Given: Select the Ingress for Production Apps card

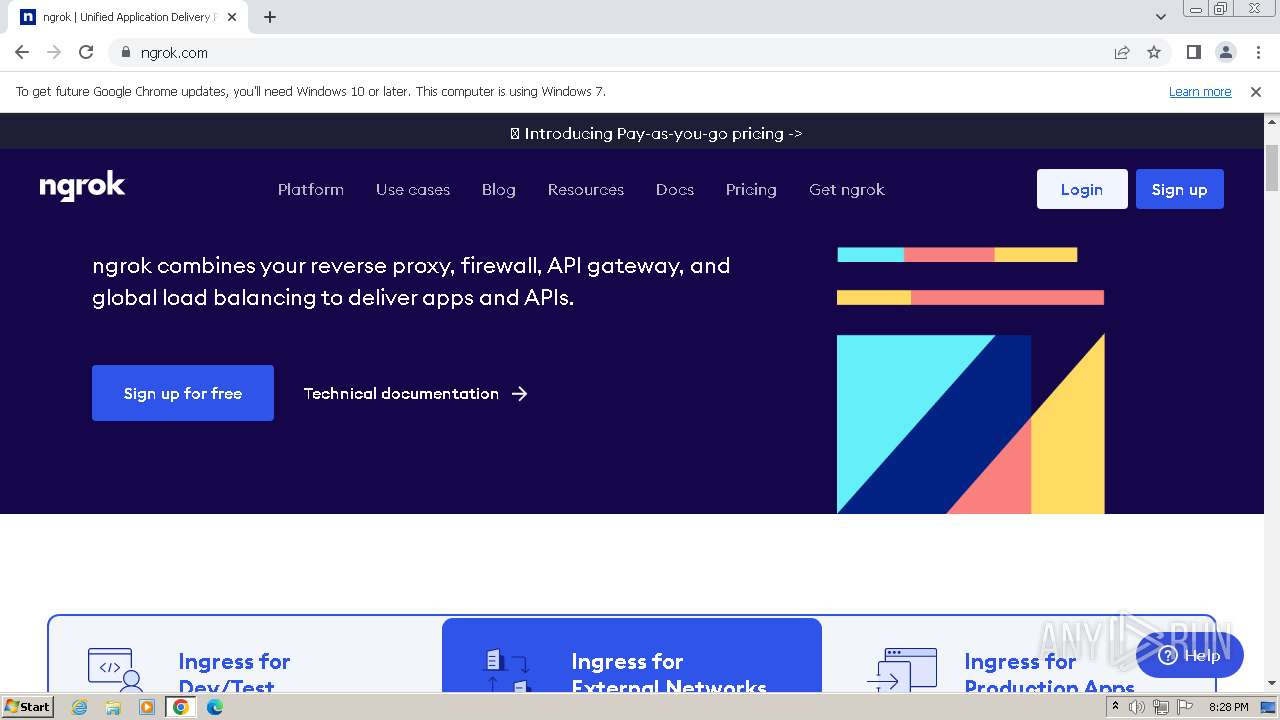Looking at the screenshot, I should (1018, 655).
